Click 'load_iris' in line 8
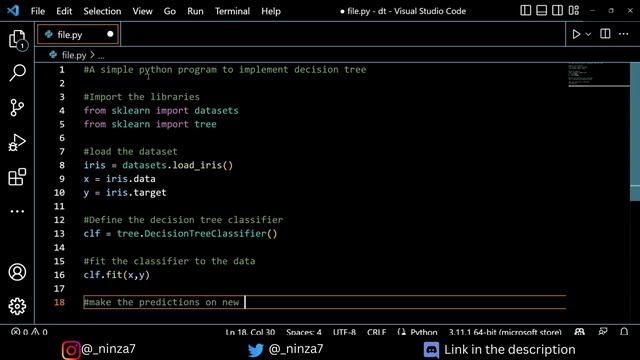 pyautogui.click(x=197, y=165)
